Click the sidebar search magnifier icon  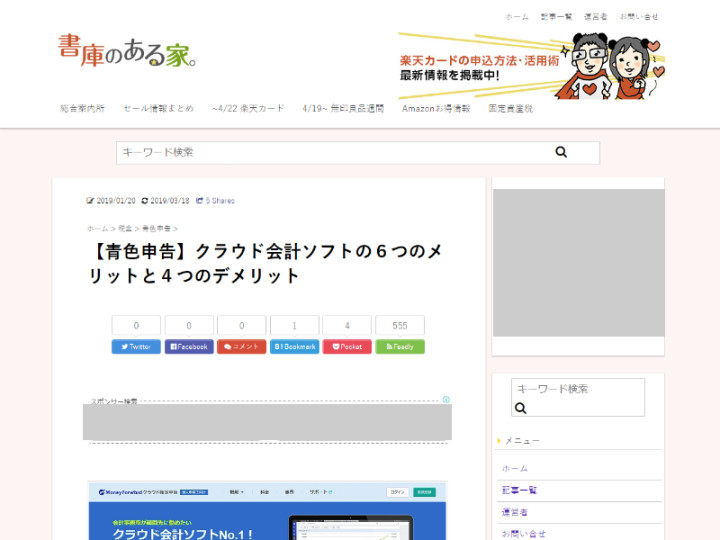[x=520, y=408]
